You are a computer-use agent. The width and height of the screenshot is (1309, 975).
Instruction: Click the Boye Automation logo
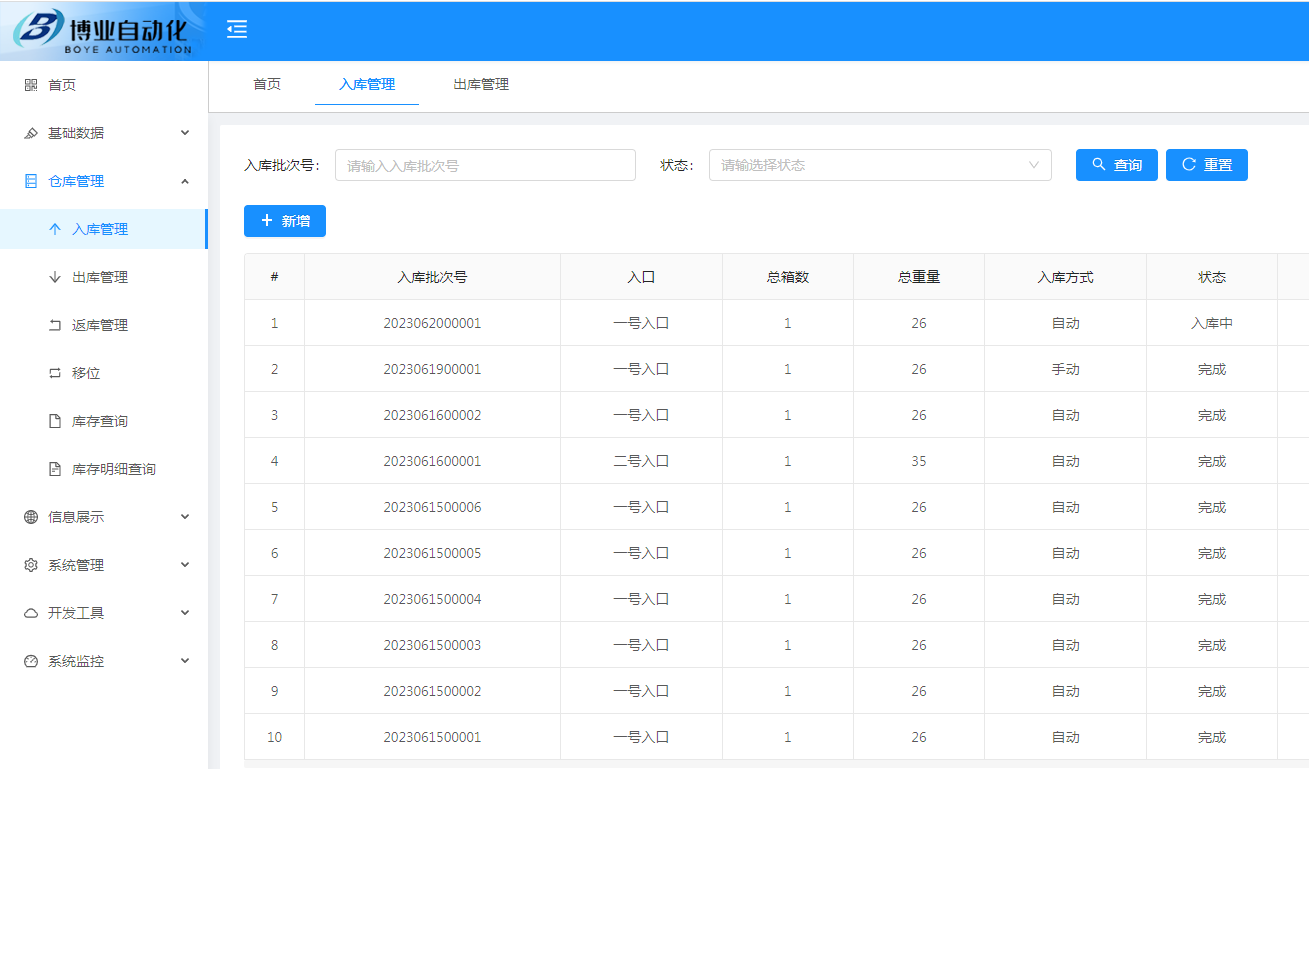[x=103, y=31]
